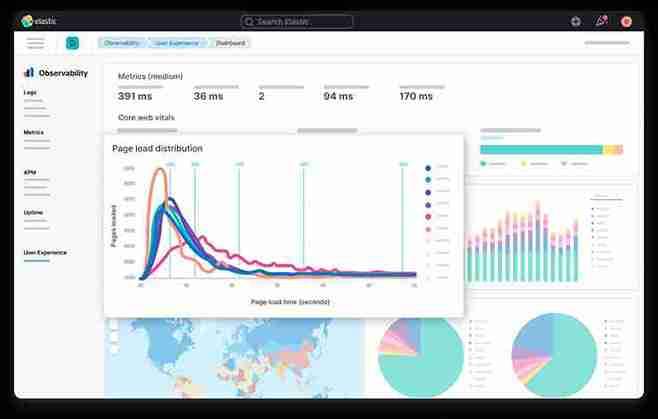
Task: Open the newsfeed icon in top bar
Action: click(x=601, y=21)
